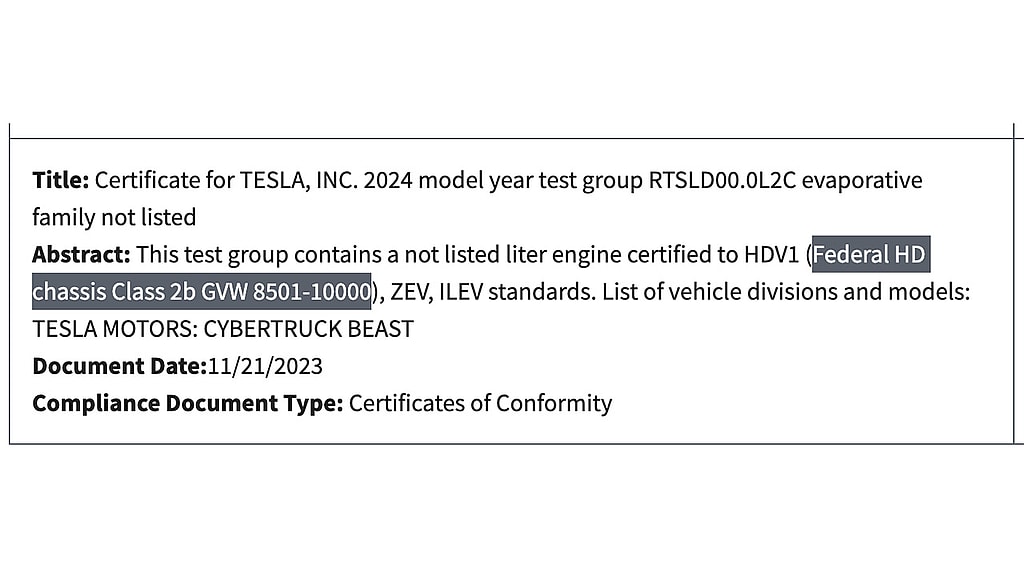Click the "Compliance Document Type:" label
This screenshot has height=576, width=1024.
coord(188,403)
